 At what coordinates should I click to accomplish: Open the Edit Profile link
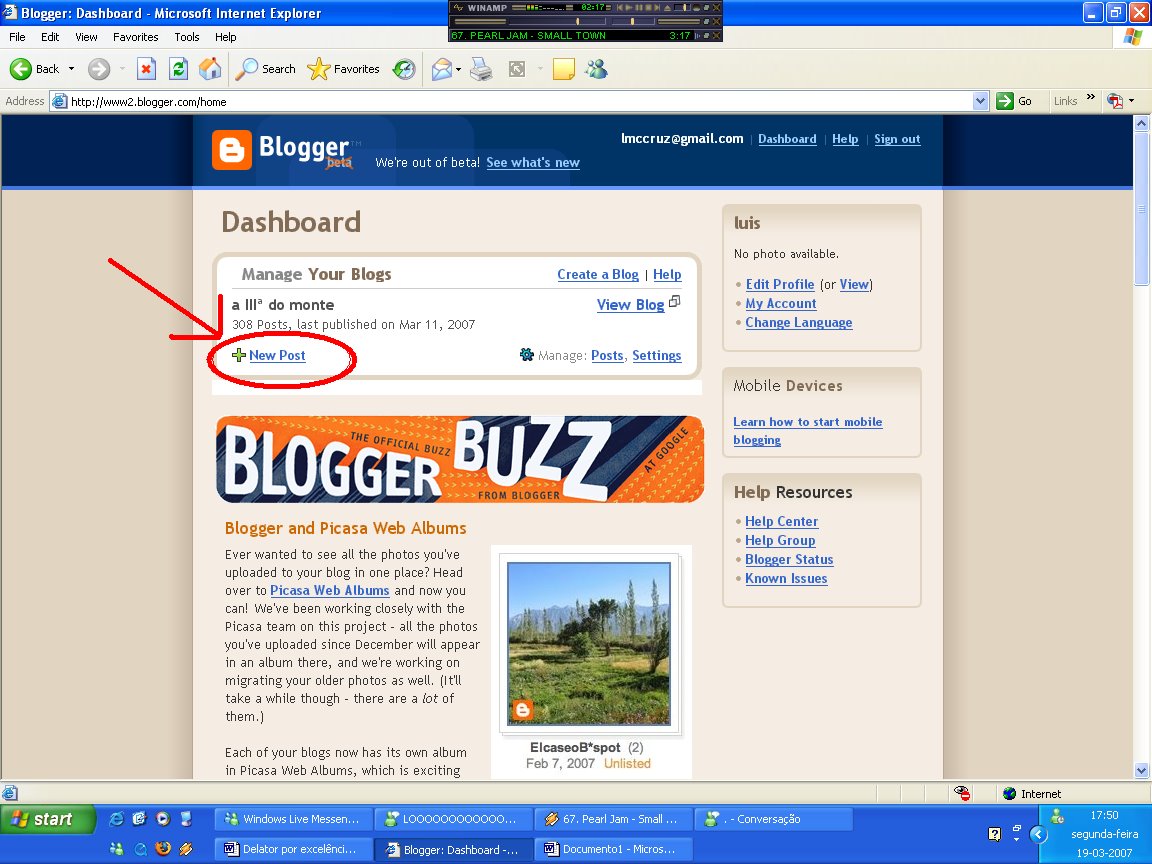pyautogui.click(x=780, y=284)
